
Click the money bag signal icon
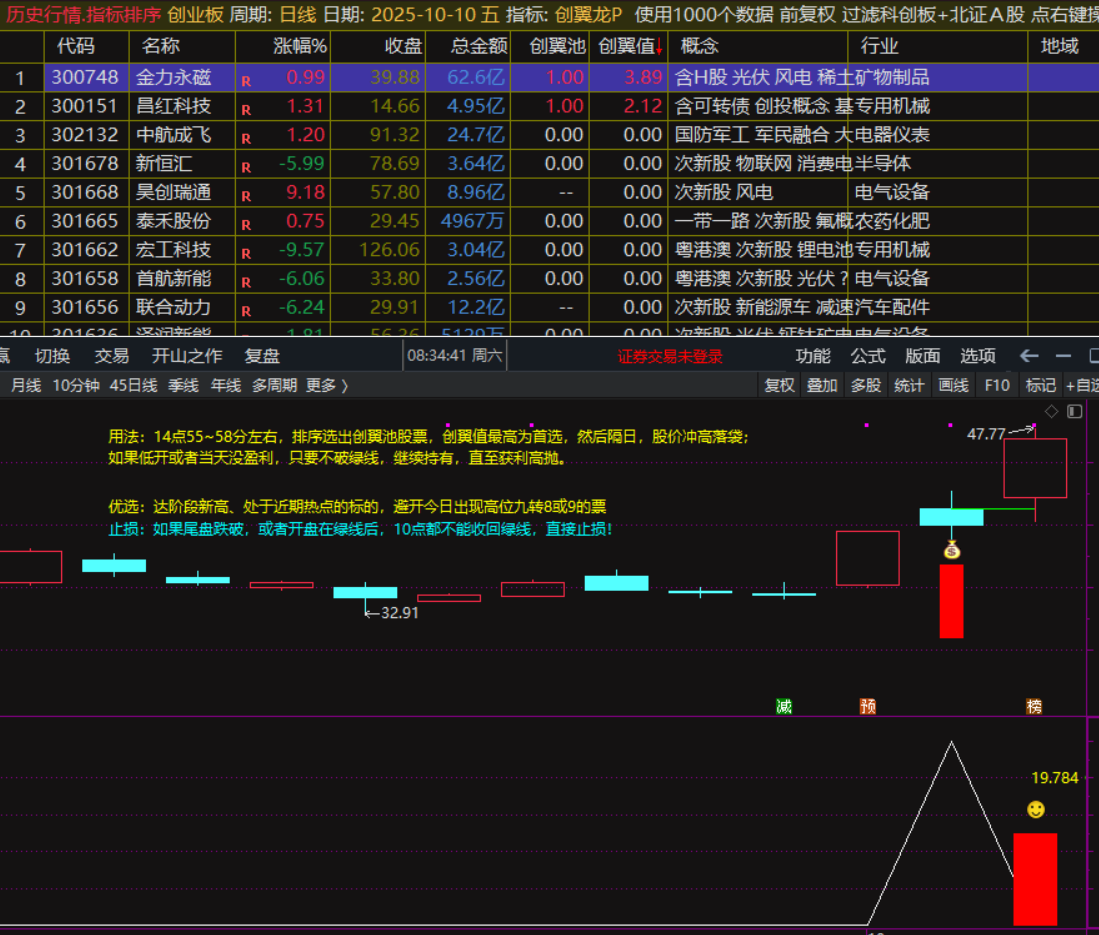952,550
